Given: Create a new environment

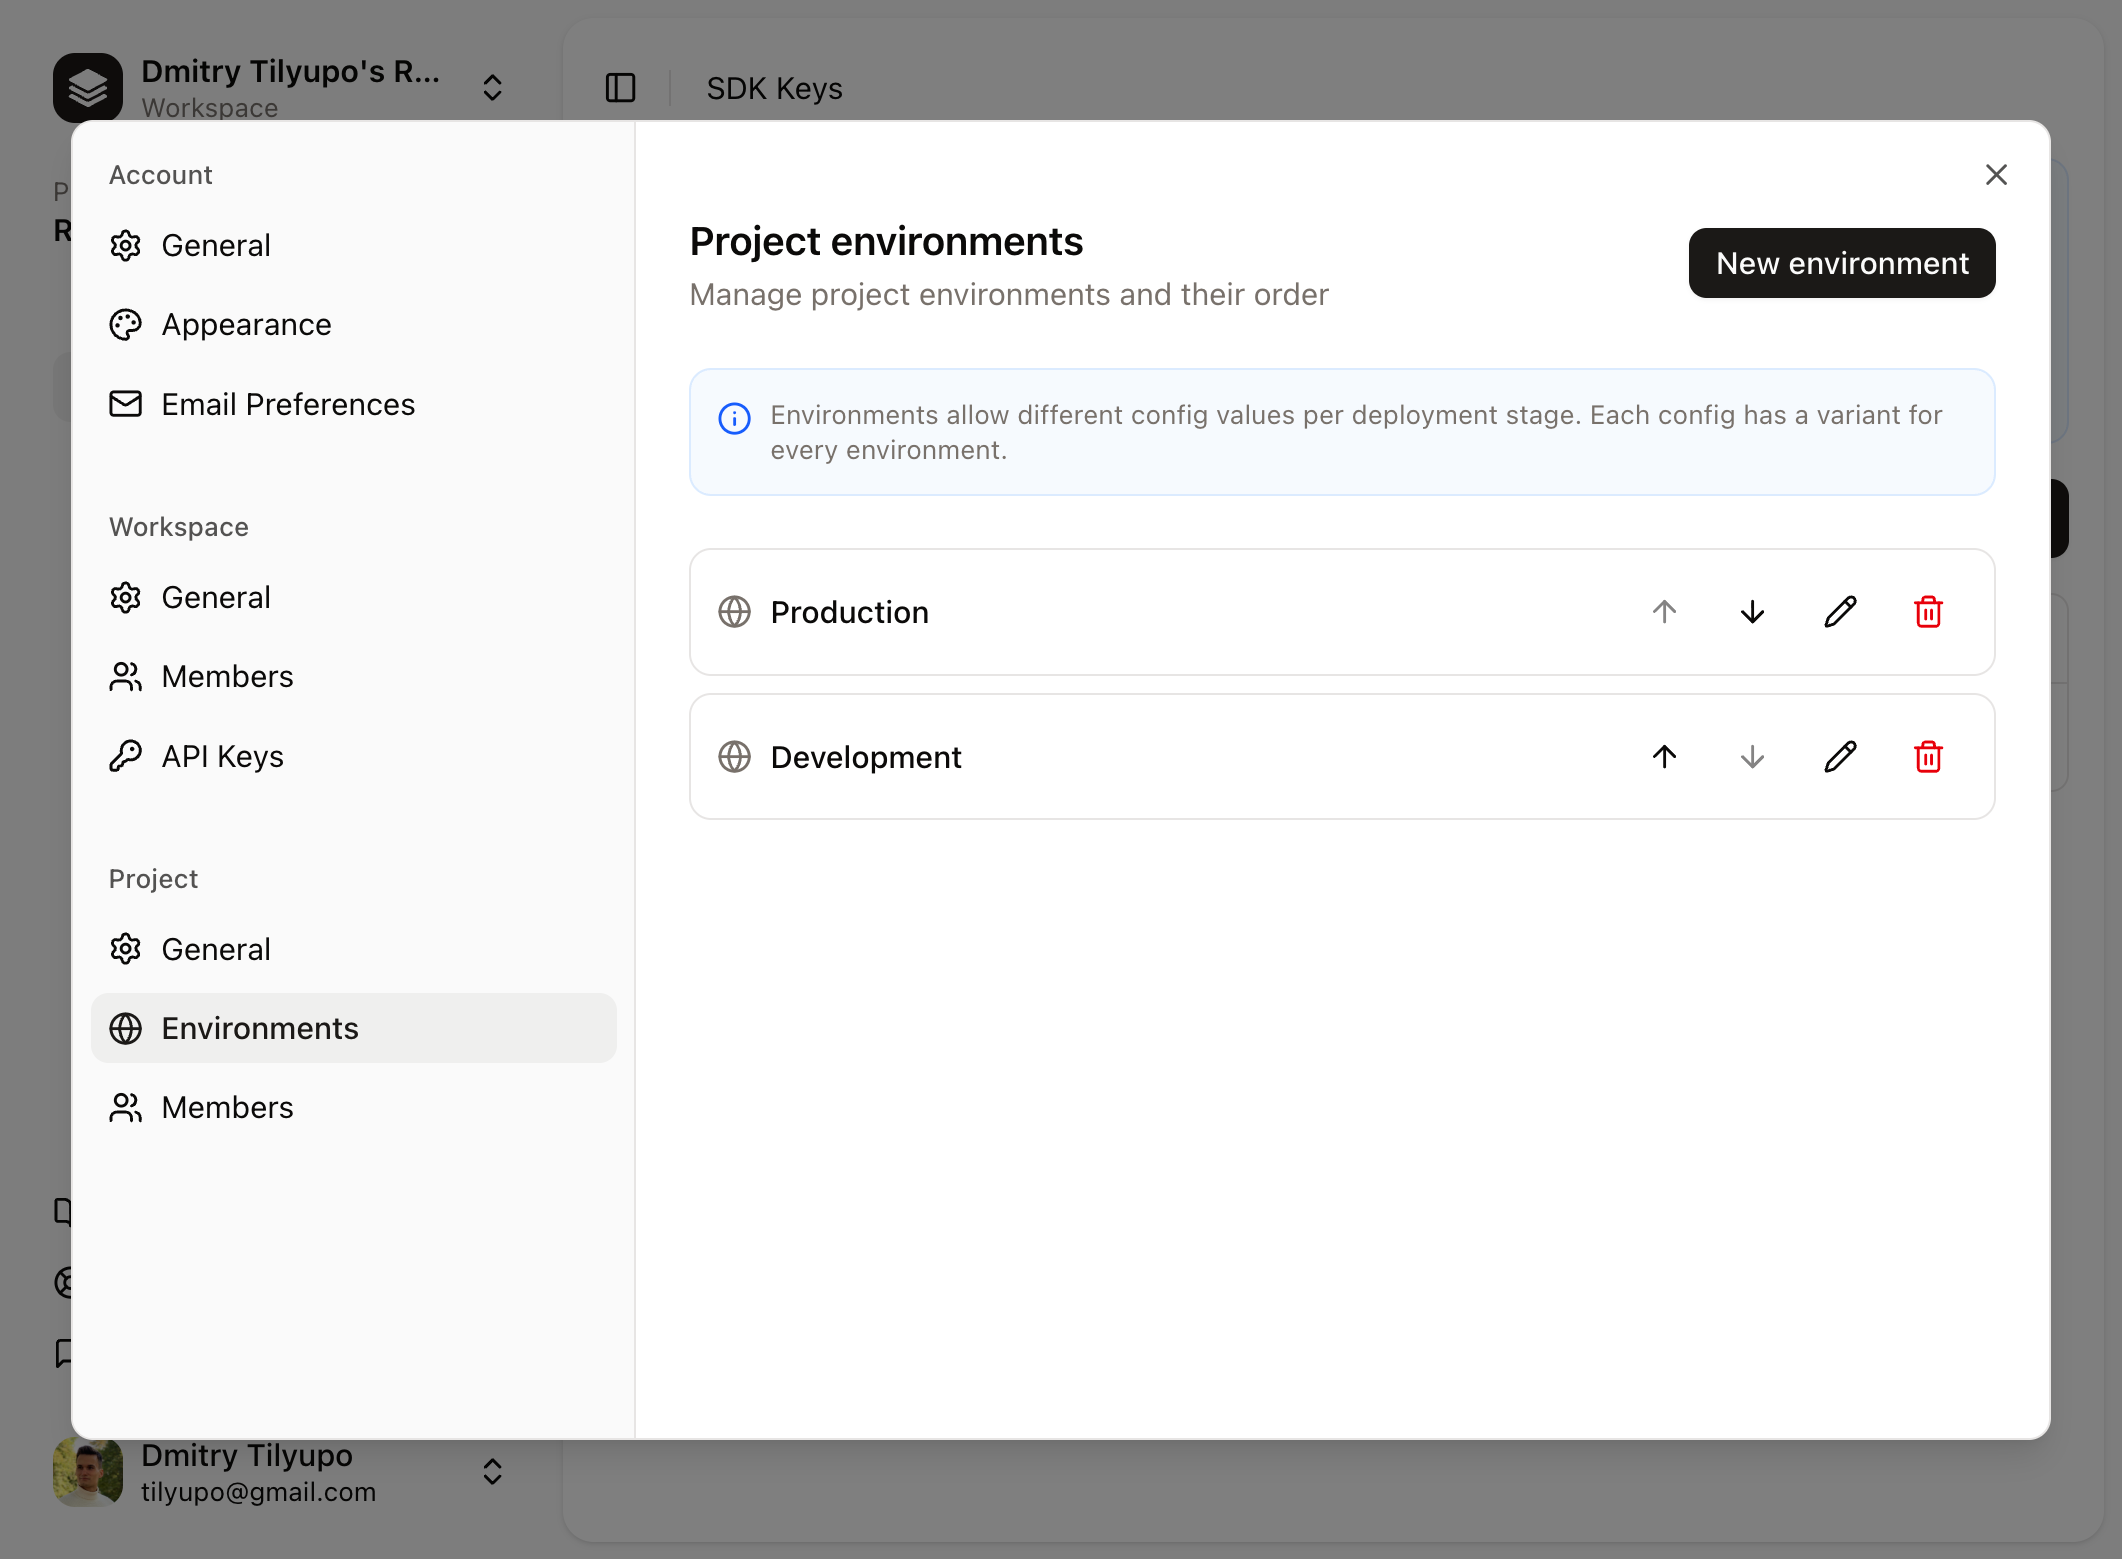Looking at the screenshot, I should pos(1842,263).
